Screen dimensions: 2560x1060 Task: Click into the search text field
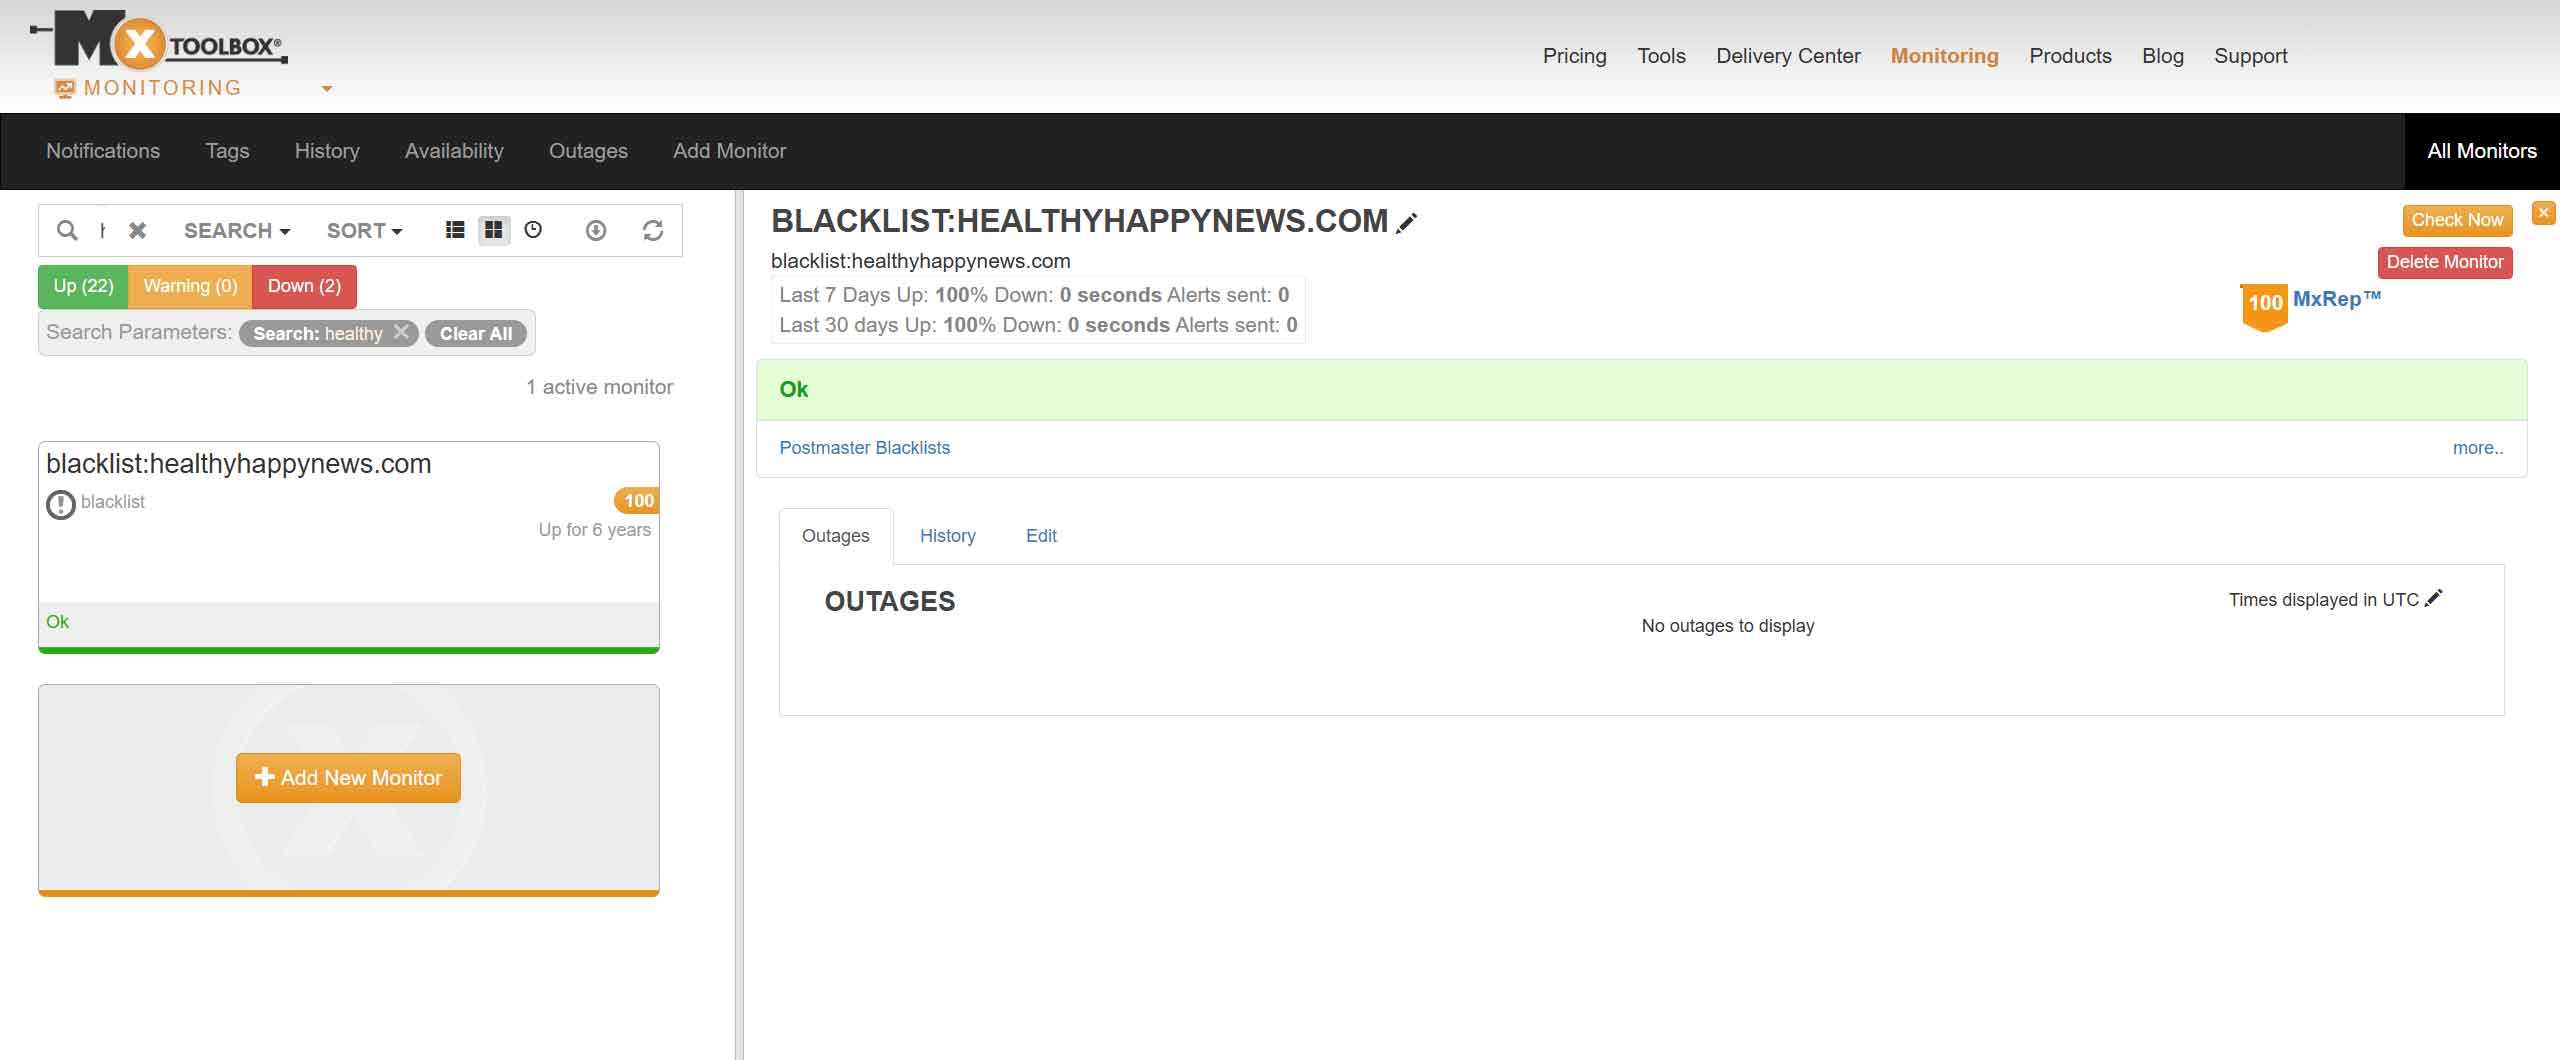(104, 231)
